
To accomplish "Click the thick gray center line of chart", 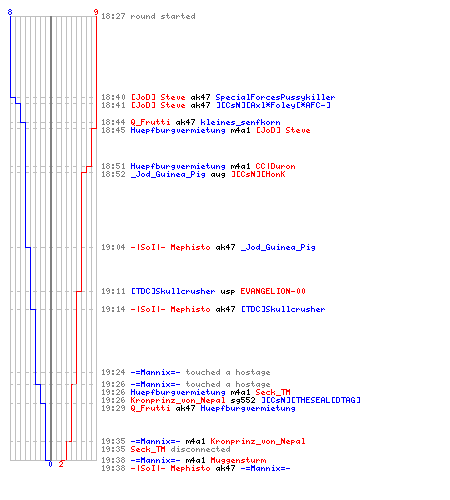I will pyautogui.click(x=51, y=238).
